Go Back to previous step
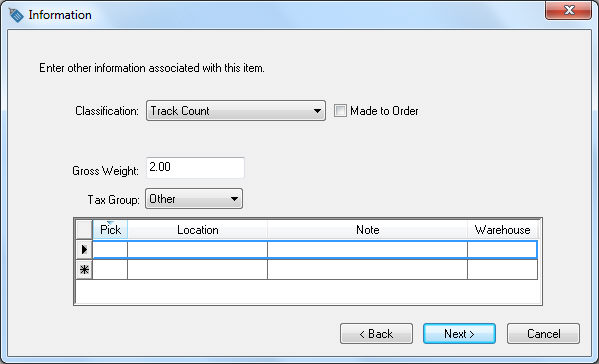This screenshot has width=599, height=364. 376,334
